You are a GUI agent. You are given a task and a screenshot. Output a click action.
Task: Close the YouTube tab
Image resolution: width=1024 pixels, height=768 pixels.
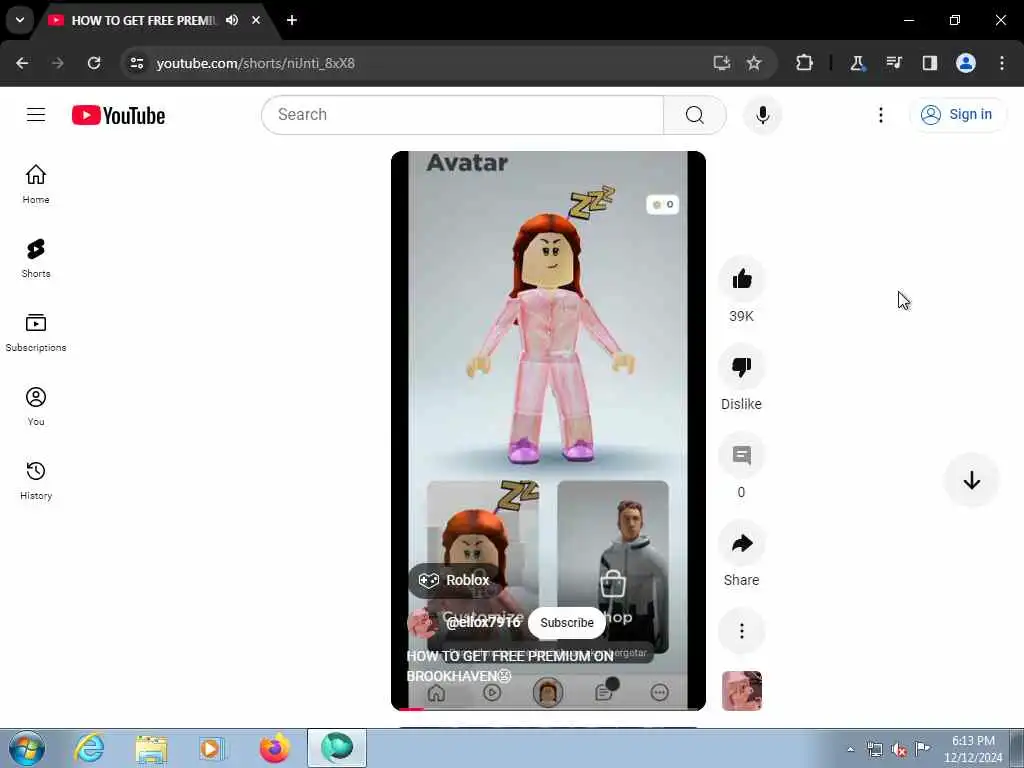pos(256,20)
